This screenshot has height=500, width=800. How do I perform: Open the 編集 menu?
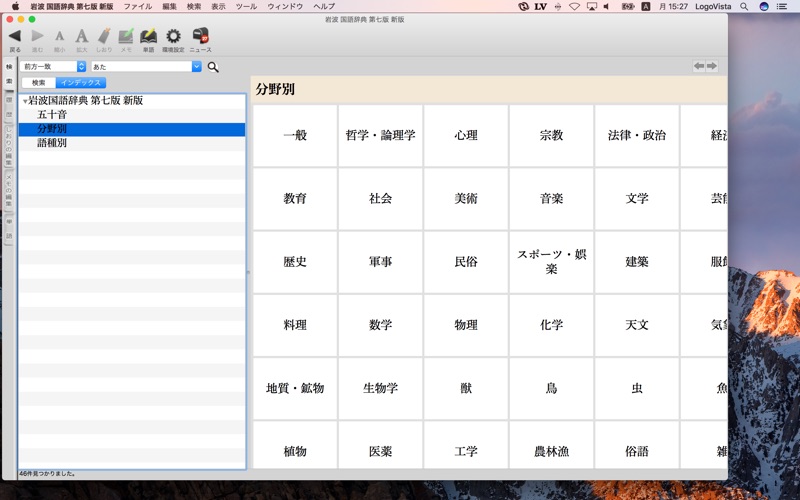pyautogui.click(x=169, y=7)
